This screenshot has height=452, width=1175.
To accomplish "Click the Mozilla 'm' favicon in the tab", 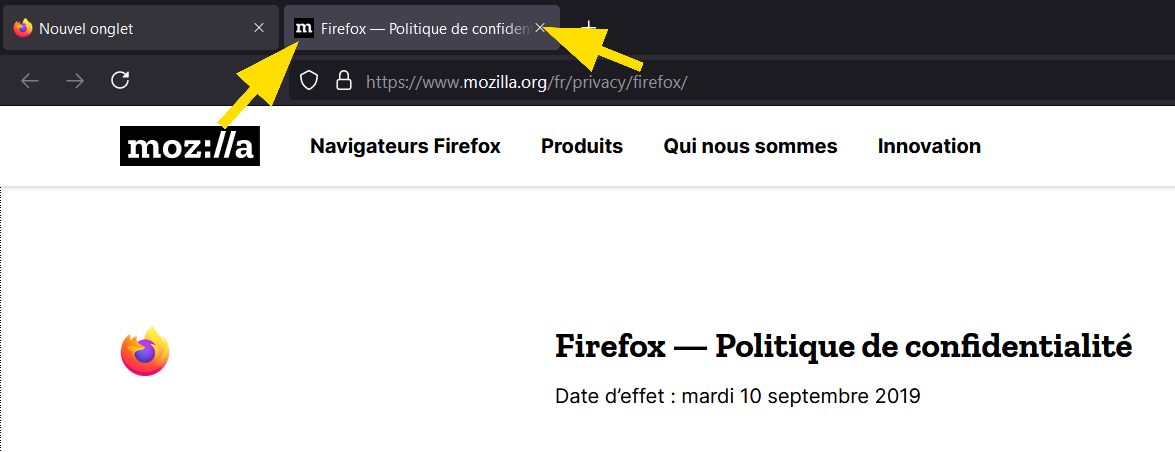I will [x=303, y=28].
